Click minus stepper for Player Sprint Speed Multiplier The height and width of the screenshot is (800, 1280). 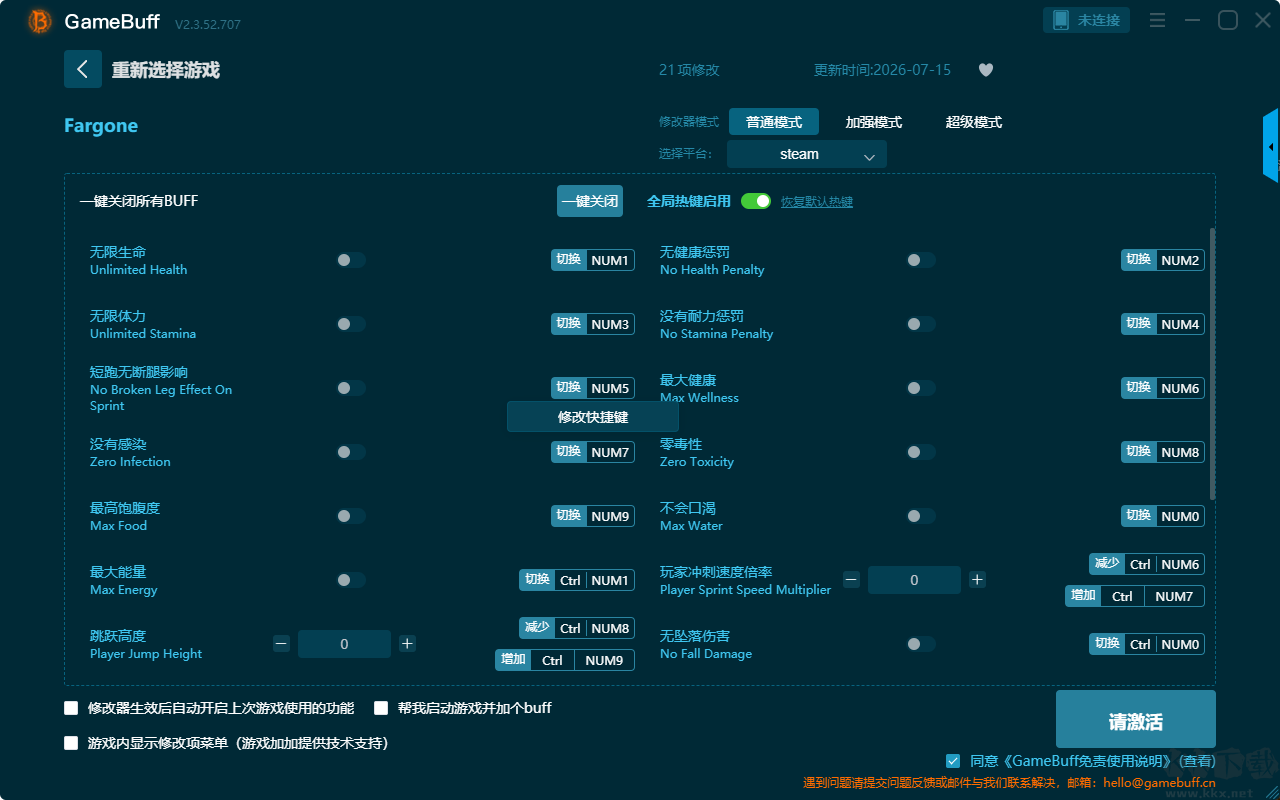pyautogui.click(x=851, y=580)
